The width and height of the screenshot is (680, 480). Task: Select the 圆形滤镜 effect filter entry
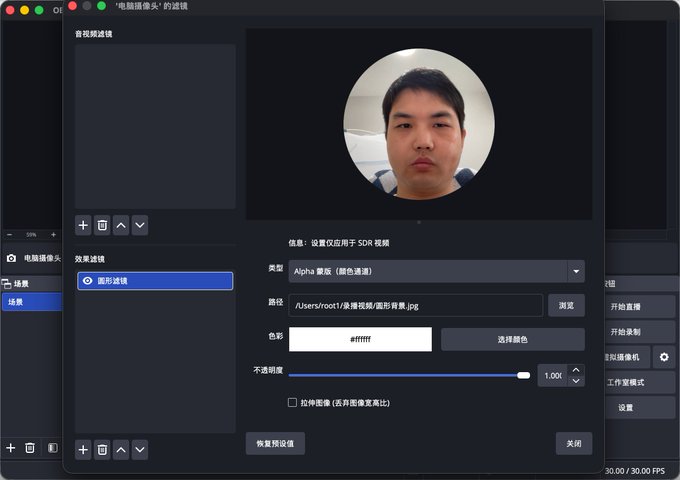[155, 281]
